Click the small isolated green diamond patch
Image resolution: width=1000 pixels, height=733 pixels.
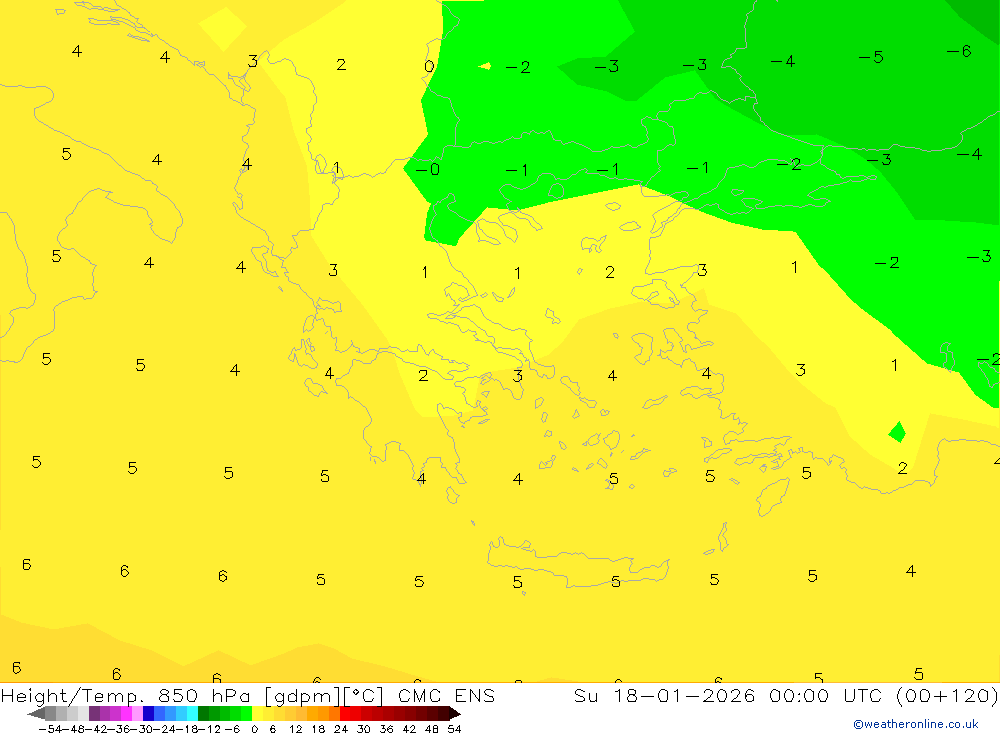point(897,432)
